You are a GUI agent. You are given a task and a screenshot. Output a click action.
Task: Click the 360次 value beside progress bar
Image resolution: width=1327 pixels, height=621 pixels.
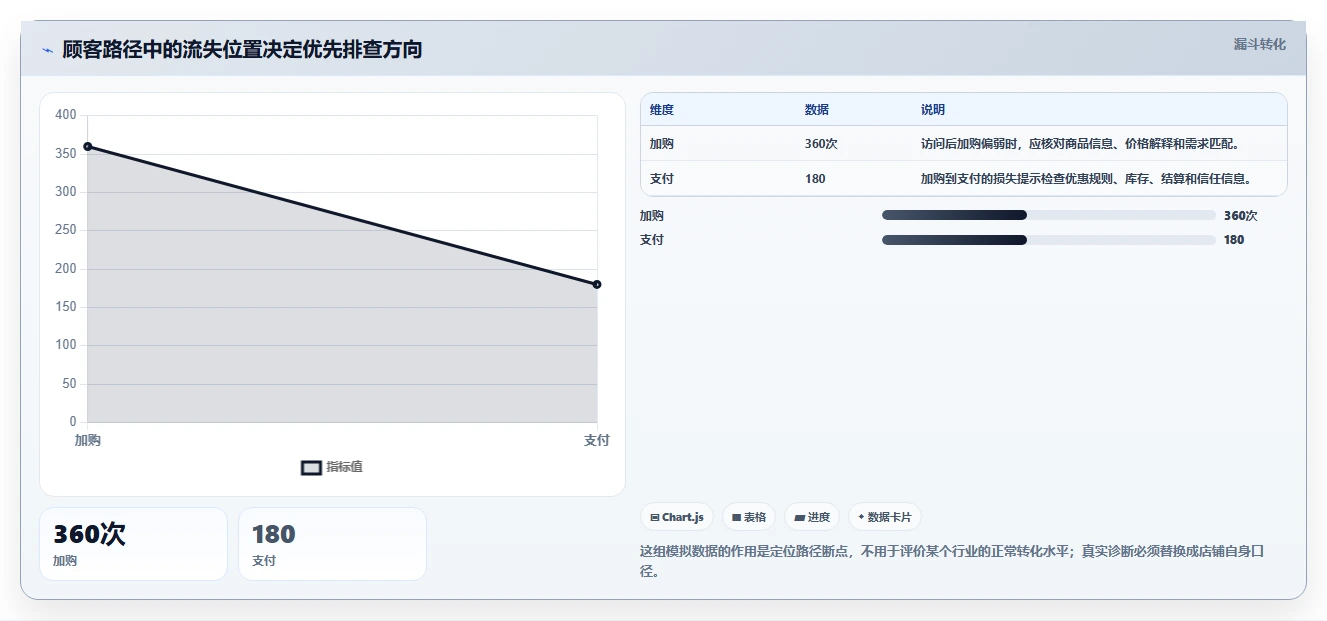(x=1241, y=216)
